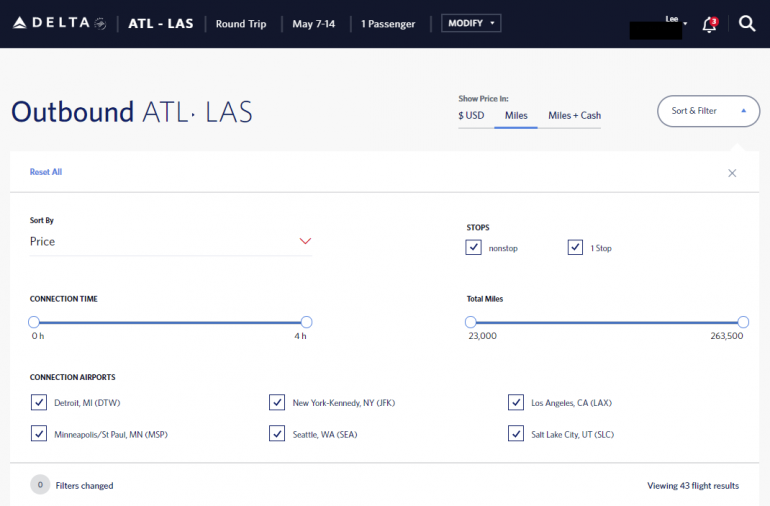Screen dimensions: 770x506
Task: Click the 23,000 Total Miles slider handle
Action: (471, 322)
